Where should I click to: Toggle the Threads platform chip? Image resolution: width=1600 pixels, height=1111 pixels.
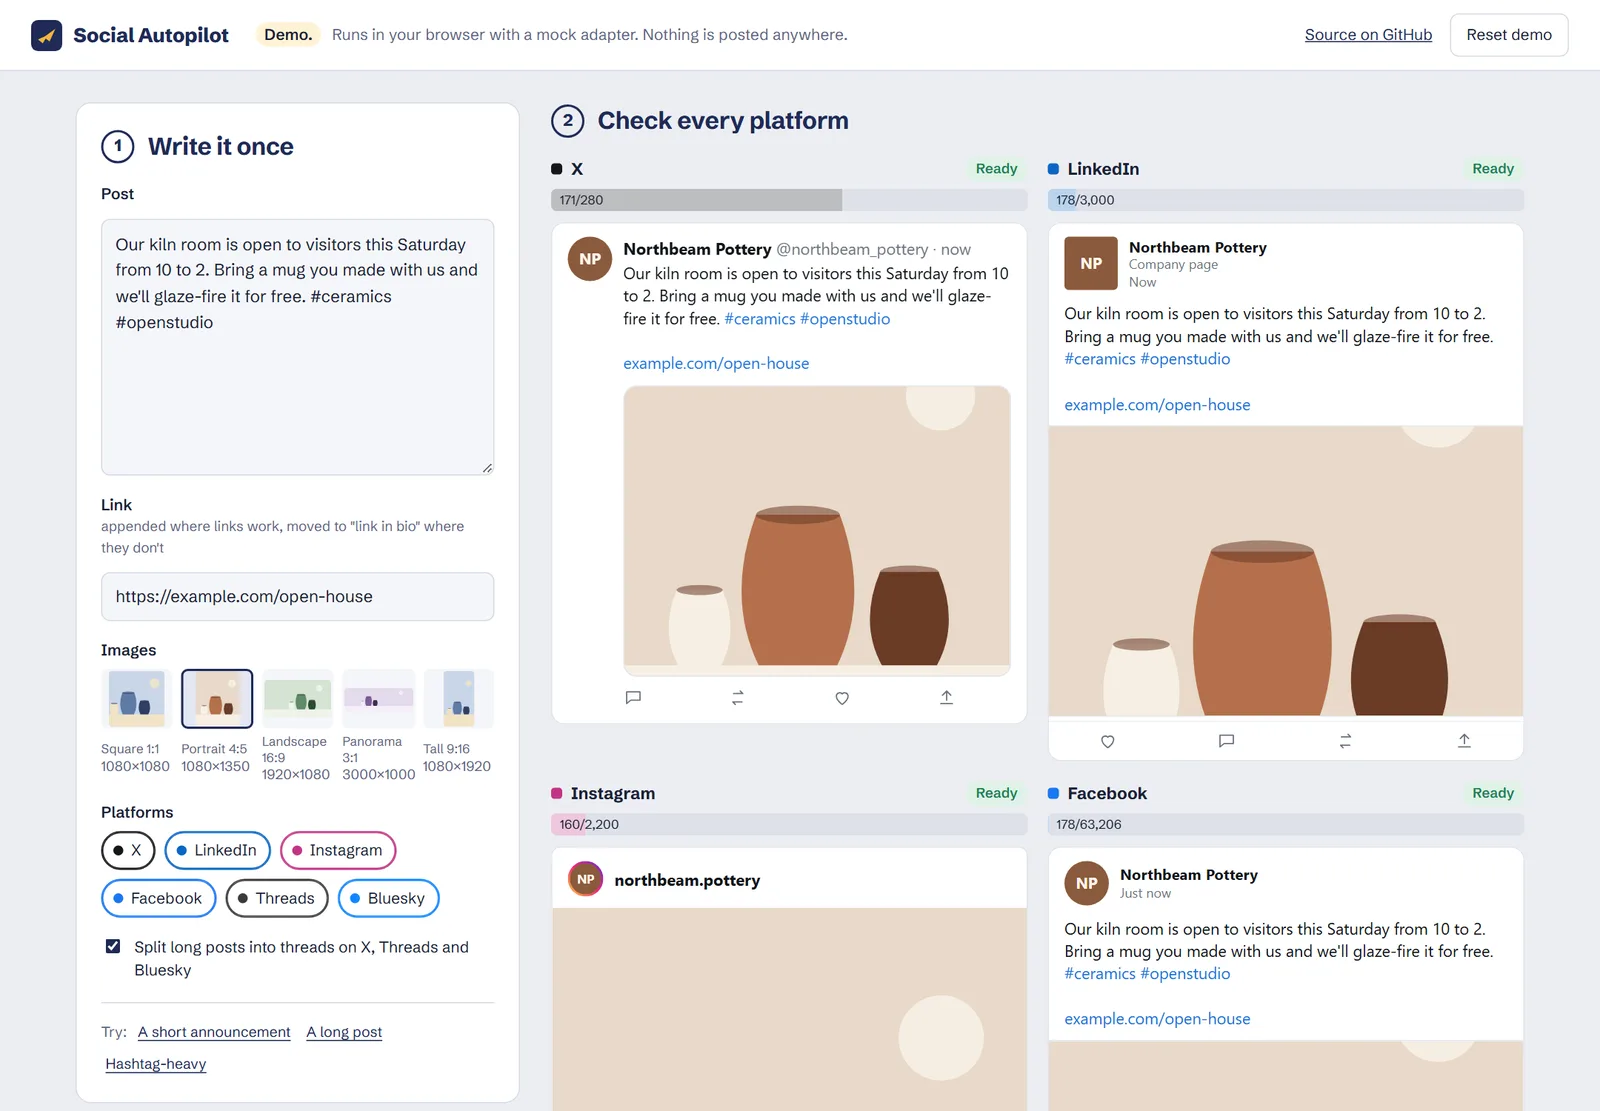[277, 898]
